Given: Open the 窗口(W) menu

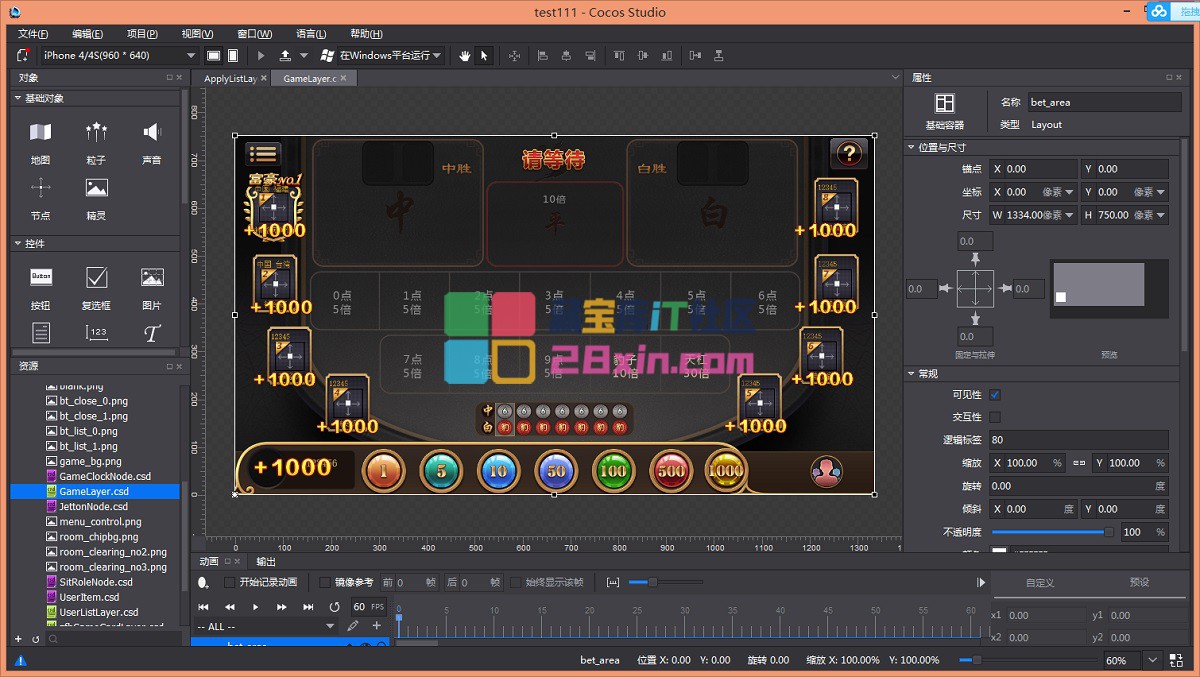Looking at the screenshot, I should tap(255, 34).
